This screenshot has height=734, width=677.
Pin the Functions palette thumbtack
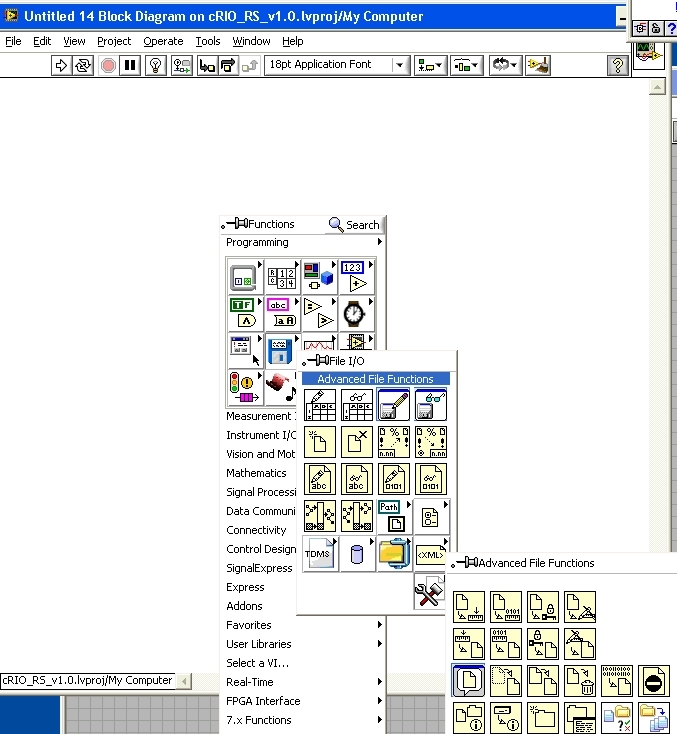tap(235, 224)
